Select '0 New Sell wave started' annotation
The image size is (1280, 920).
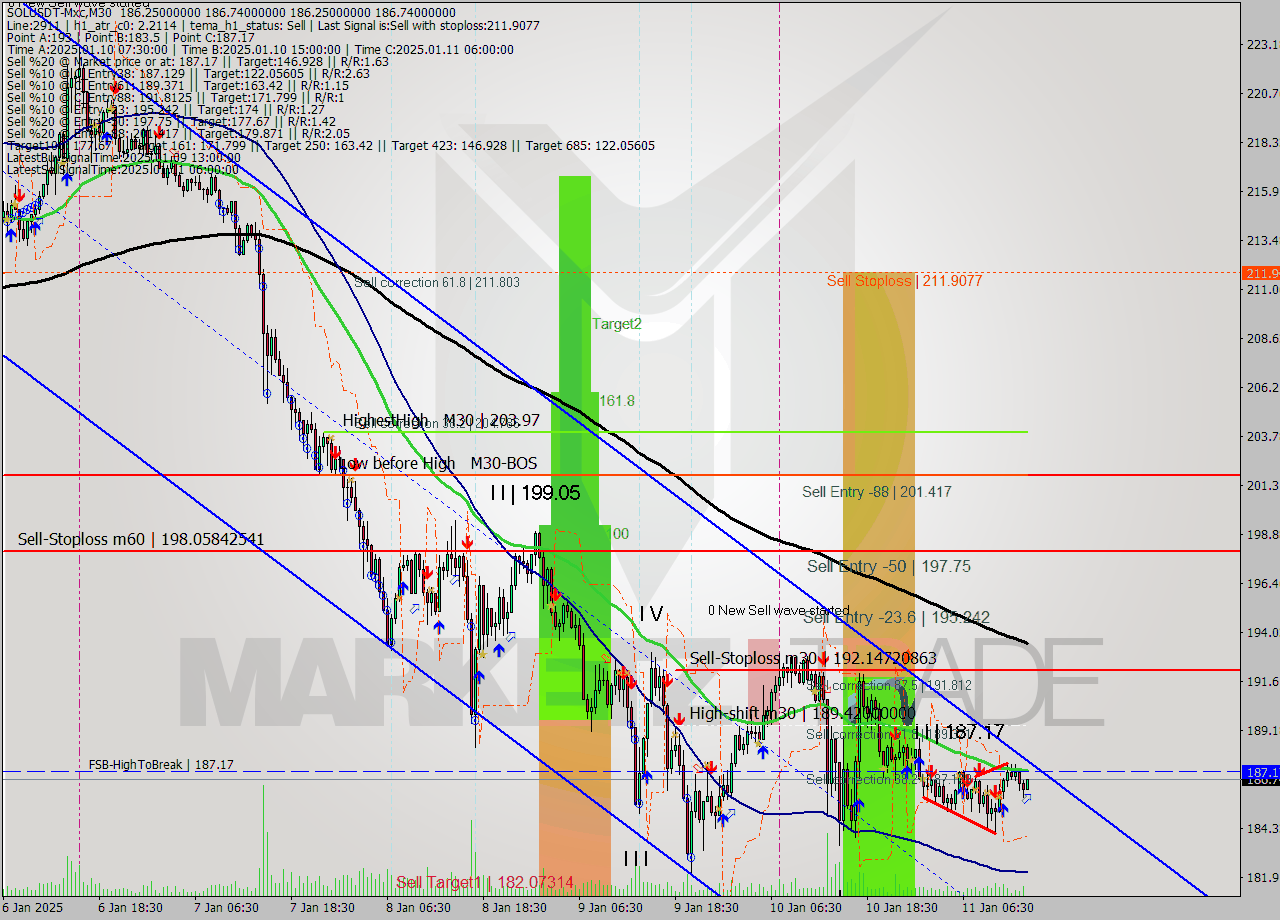pyautogui.click(x=779, y=610)
